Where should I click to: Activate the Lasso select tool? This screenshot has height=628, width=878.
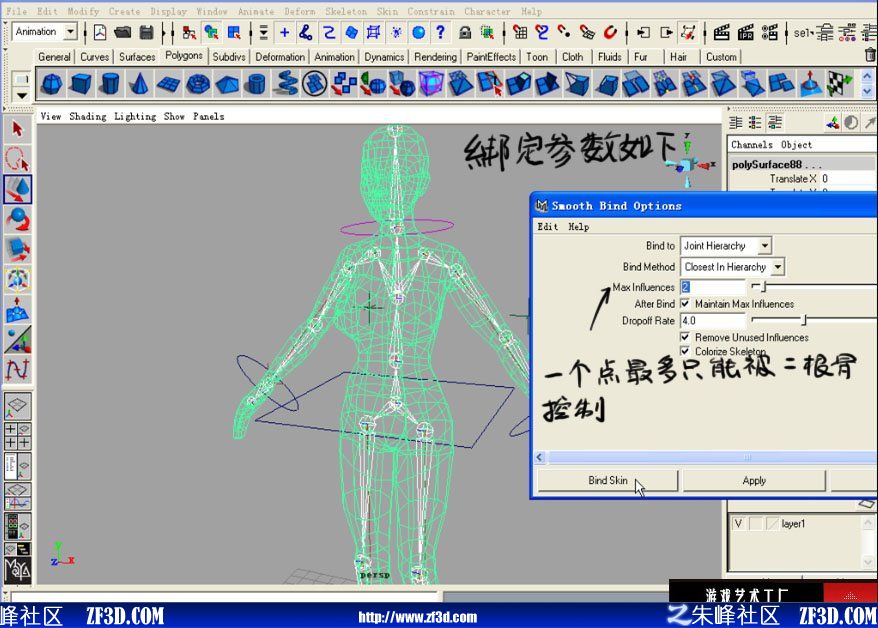(x=17, y=159)
